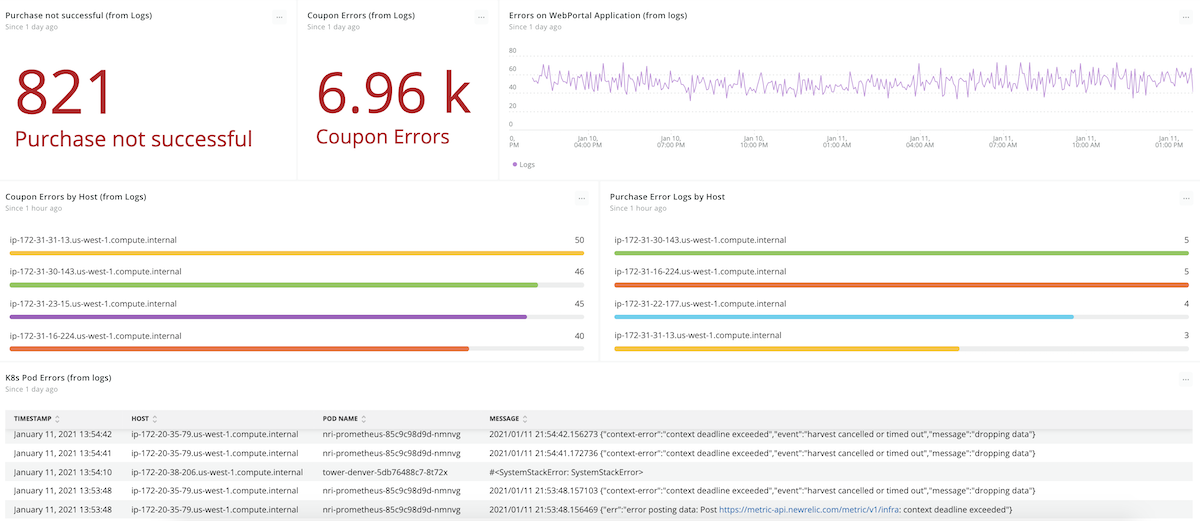Click coupon error count 40
This screenshot has height=521, width=1200.
579,336
